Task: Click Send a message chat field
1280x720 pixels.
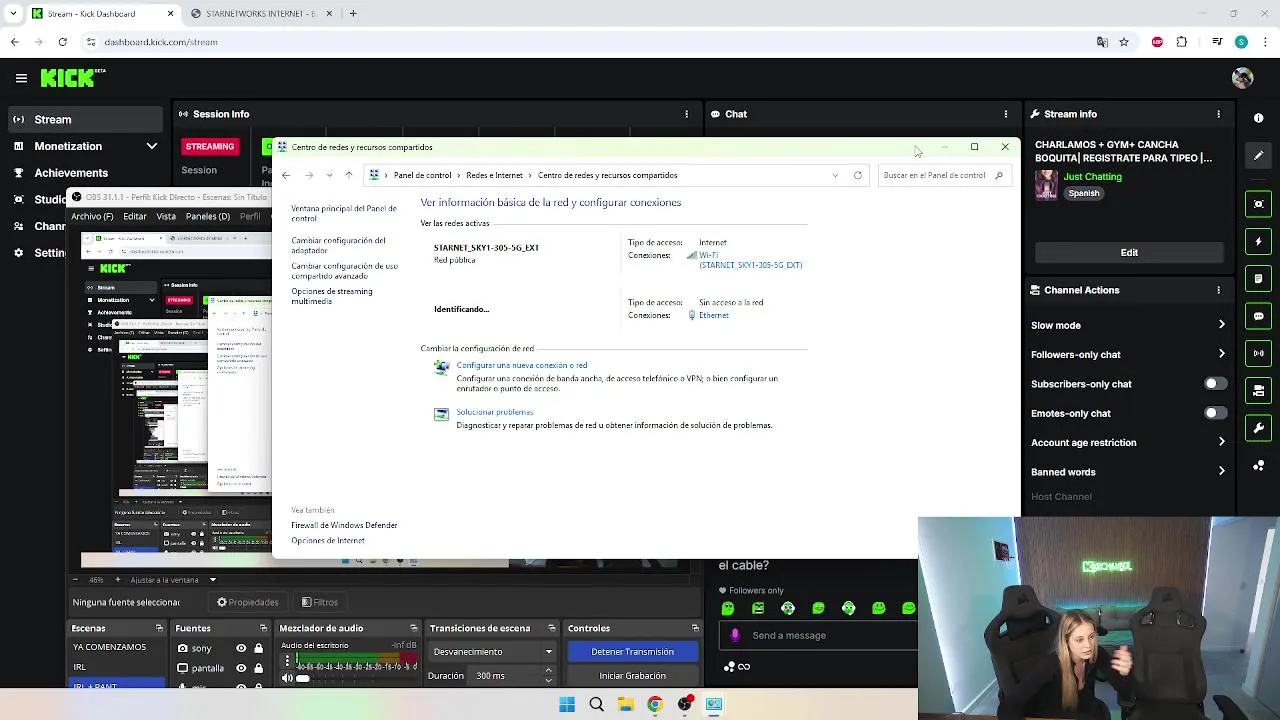Action: pyautogui.click(x=818, y=635)
